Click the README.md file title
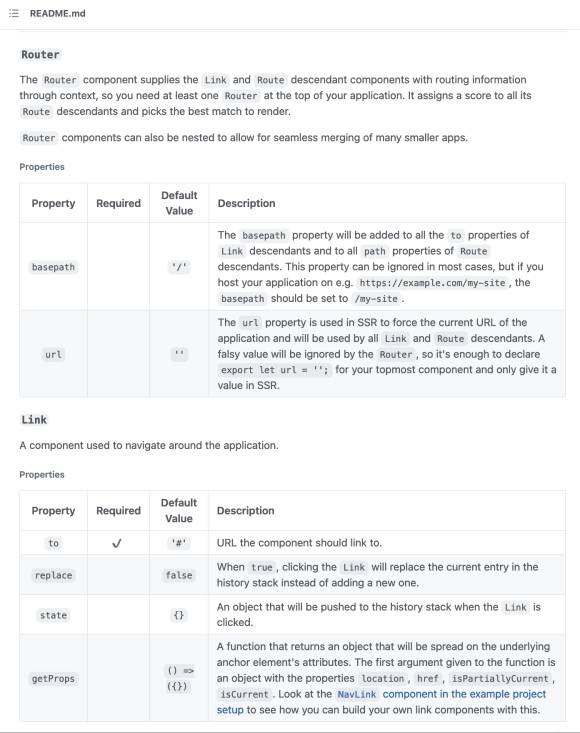Viewport: 580px width, 733px height. (x=57, y=13)
